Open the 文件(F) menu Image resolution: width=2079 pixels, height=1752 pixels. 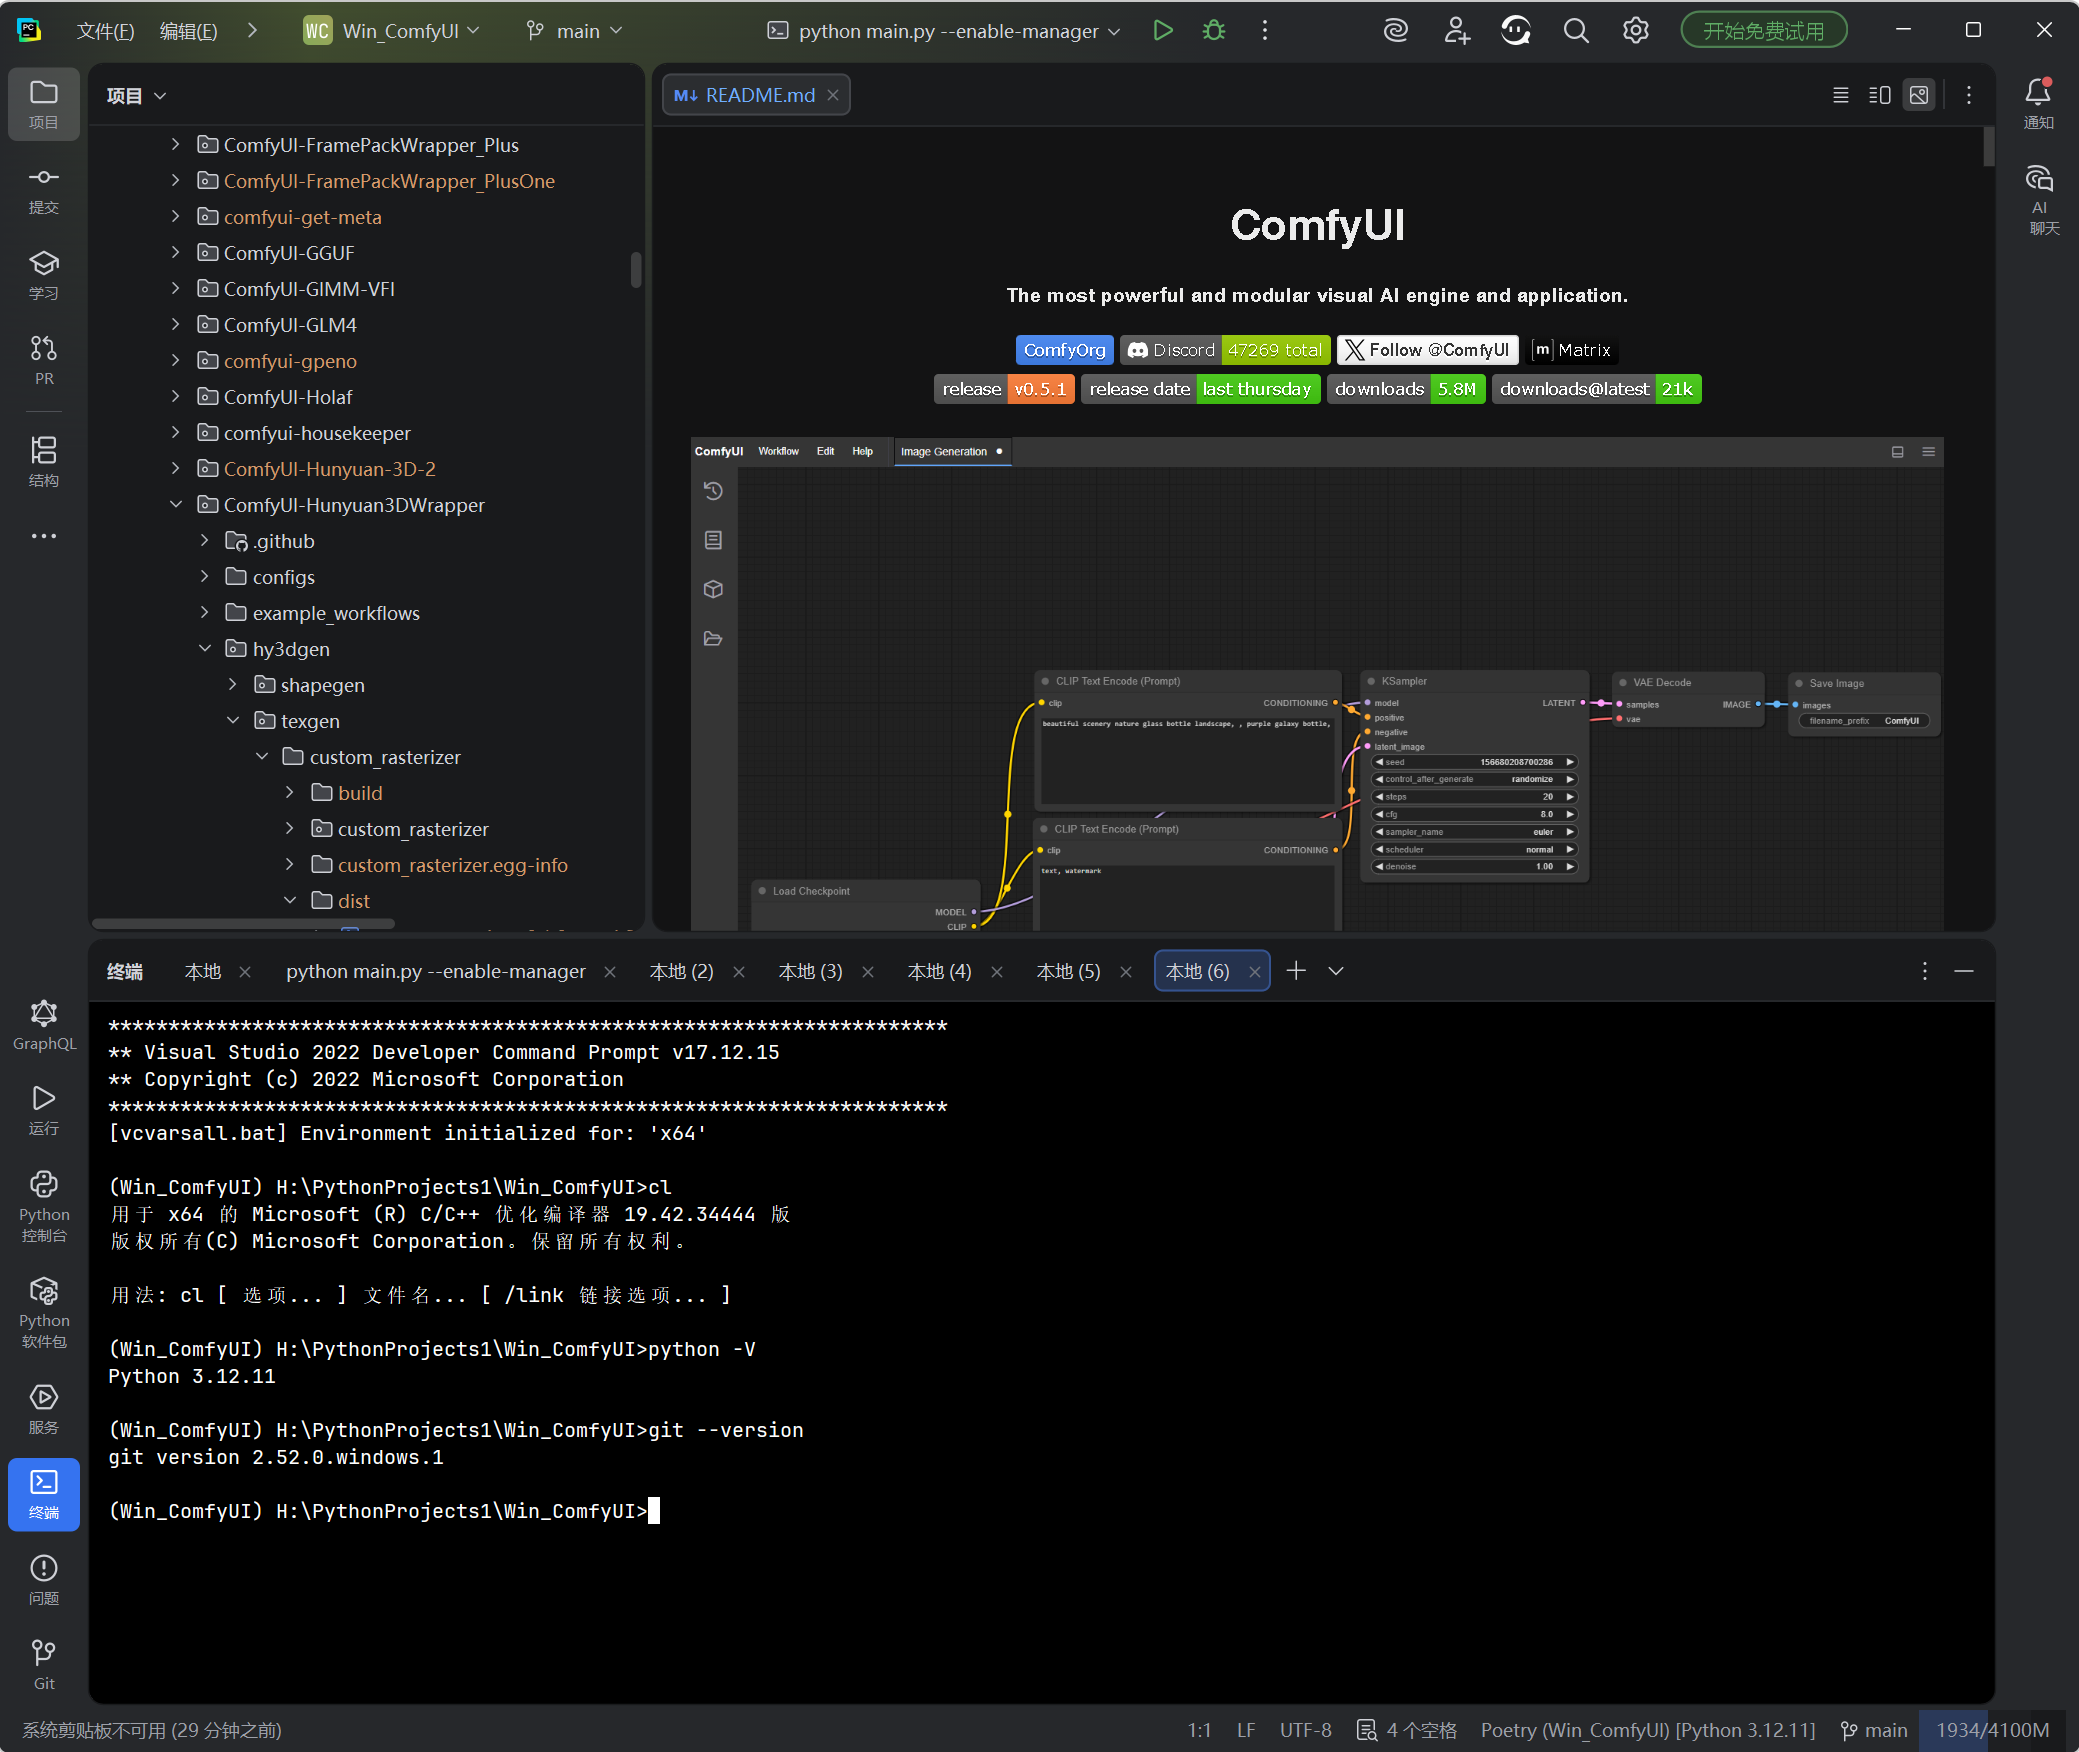(x=105, y=31)
